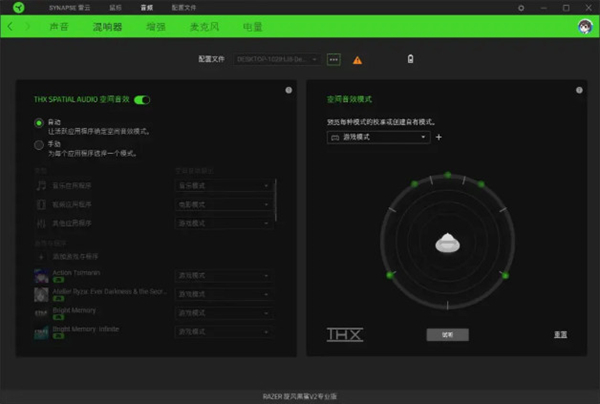Open the profile three-dots options button
Screen dimensions: 600x404
[x=334, y=60]
